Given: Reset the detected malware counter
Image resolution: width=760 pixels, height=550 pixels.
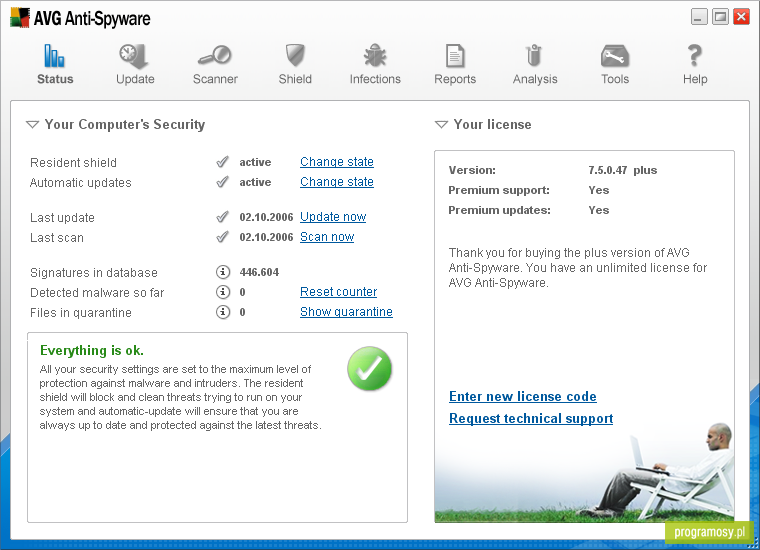Looking at the screenshot, I should (338, 292).
